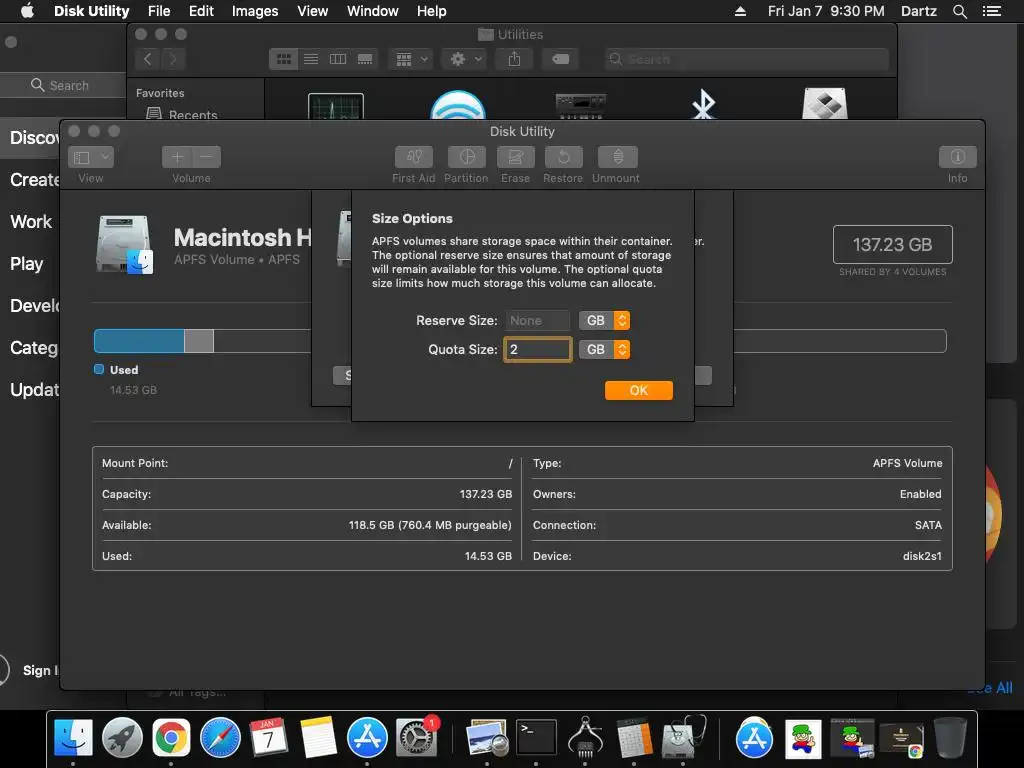Click the Dartz user name in menu bar

(x=918, y=11)
